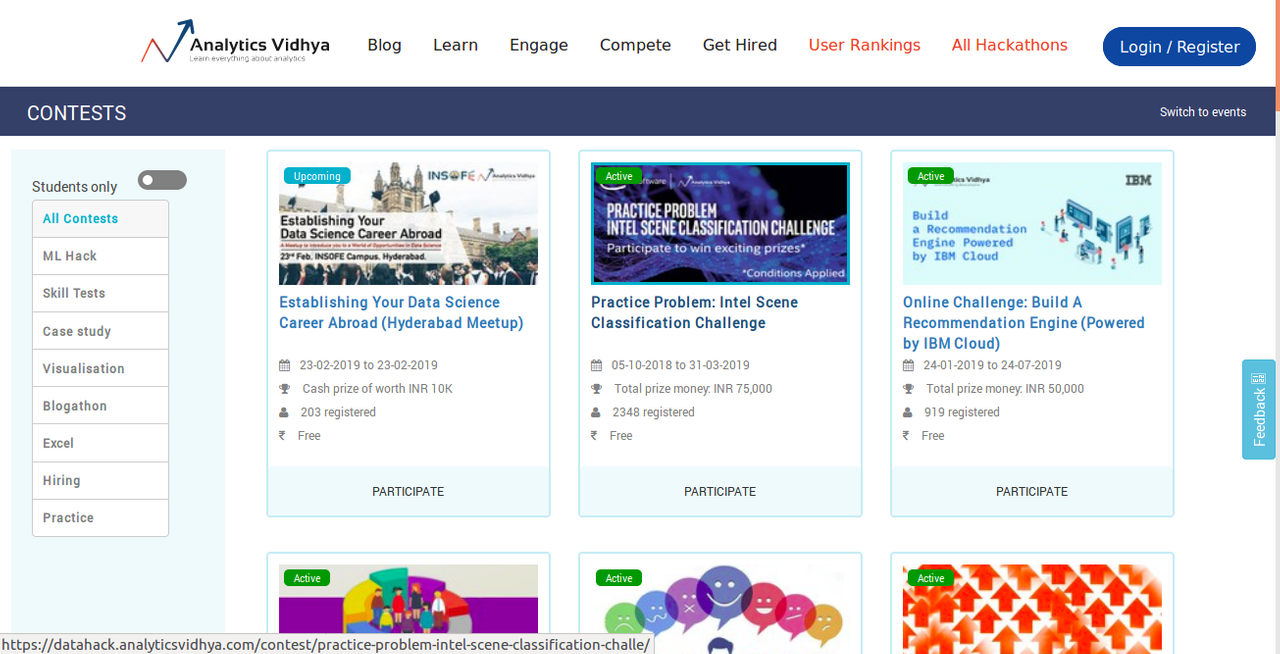
Task: Click trophy icon beside prize money INR 75,000
Action: [x=596, y=389]
